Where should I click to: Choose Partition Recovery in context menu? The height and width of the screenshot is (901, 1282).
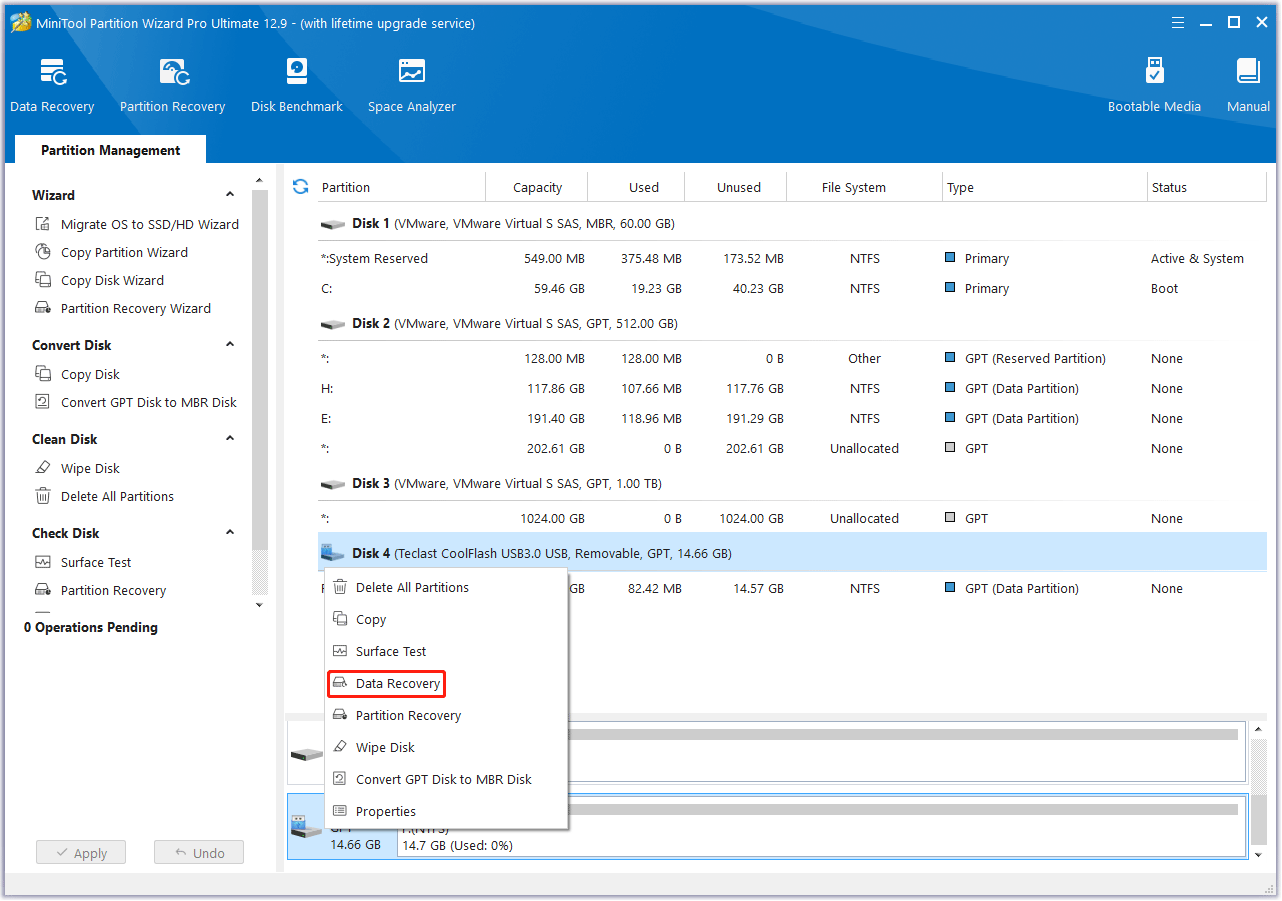point(446,715)
